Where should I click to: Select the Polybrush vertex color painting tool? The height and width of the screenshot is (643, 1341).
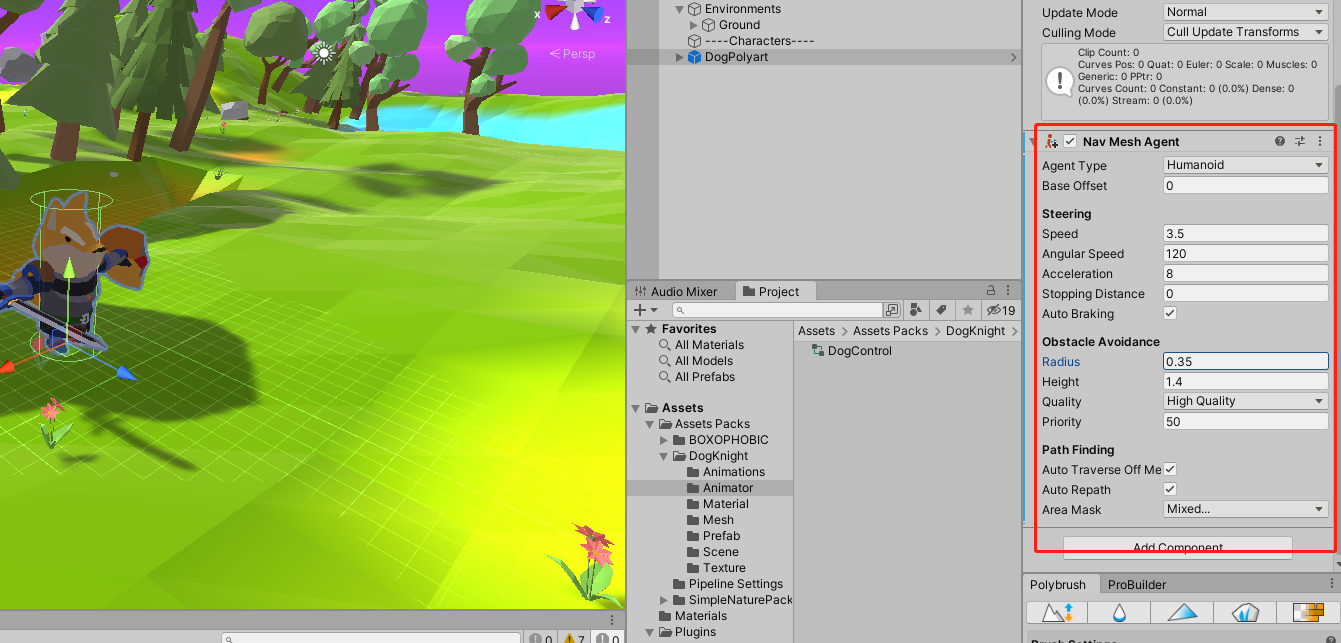(x=1182, y=612)
